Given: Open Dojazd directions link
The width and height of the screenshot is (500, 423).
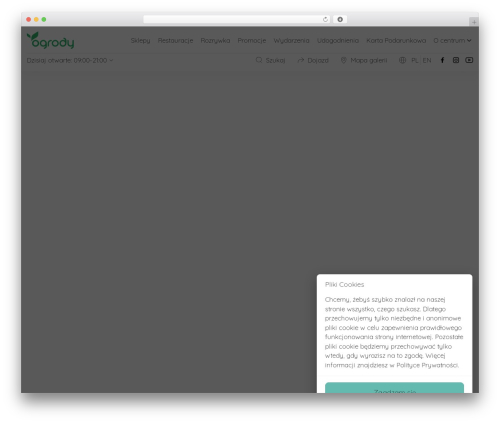Looking at the screenshot, I should (x=318, y=60).
